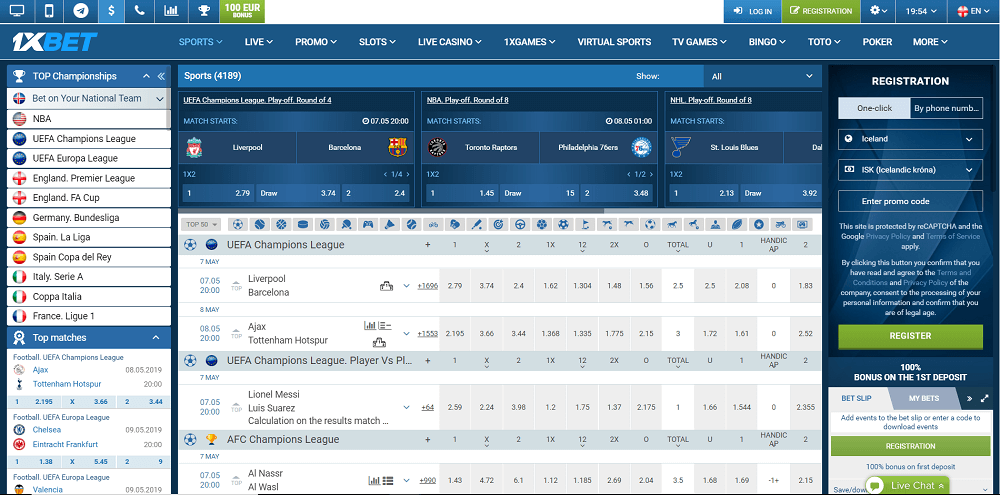Switch to the MY BETS tab

coord(923,399)
